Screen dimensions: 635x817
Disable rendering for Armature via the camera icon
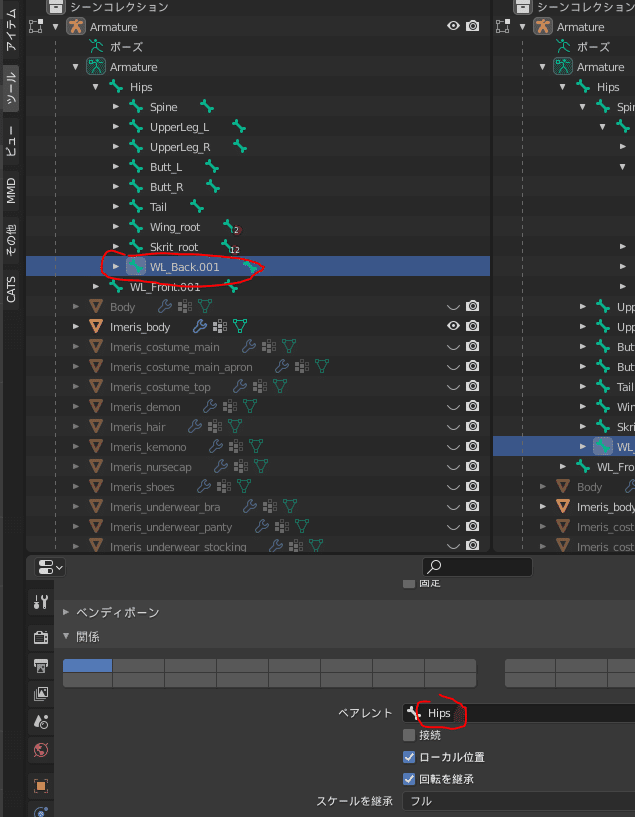(x=472, y=26)
